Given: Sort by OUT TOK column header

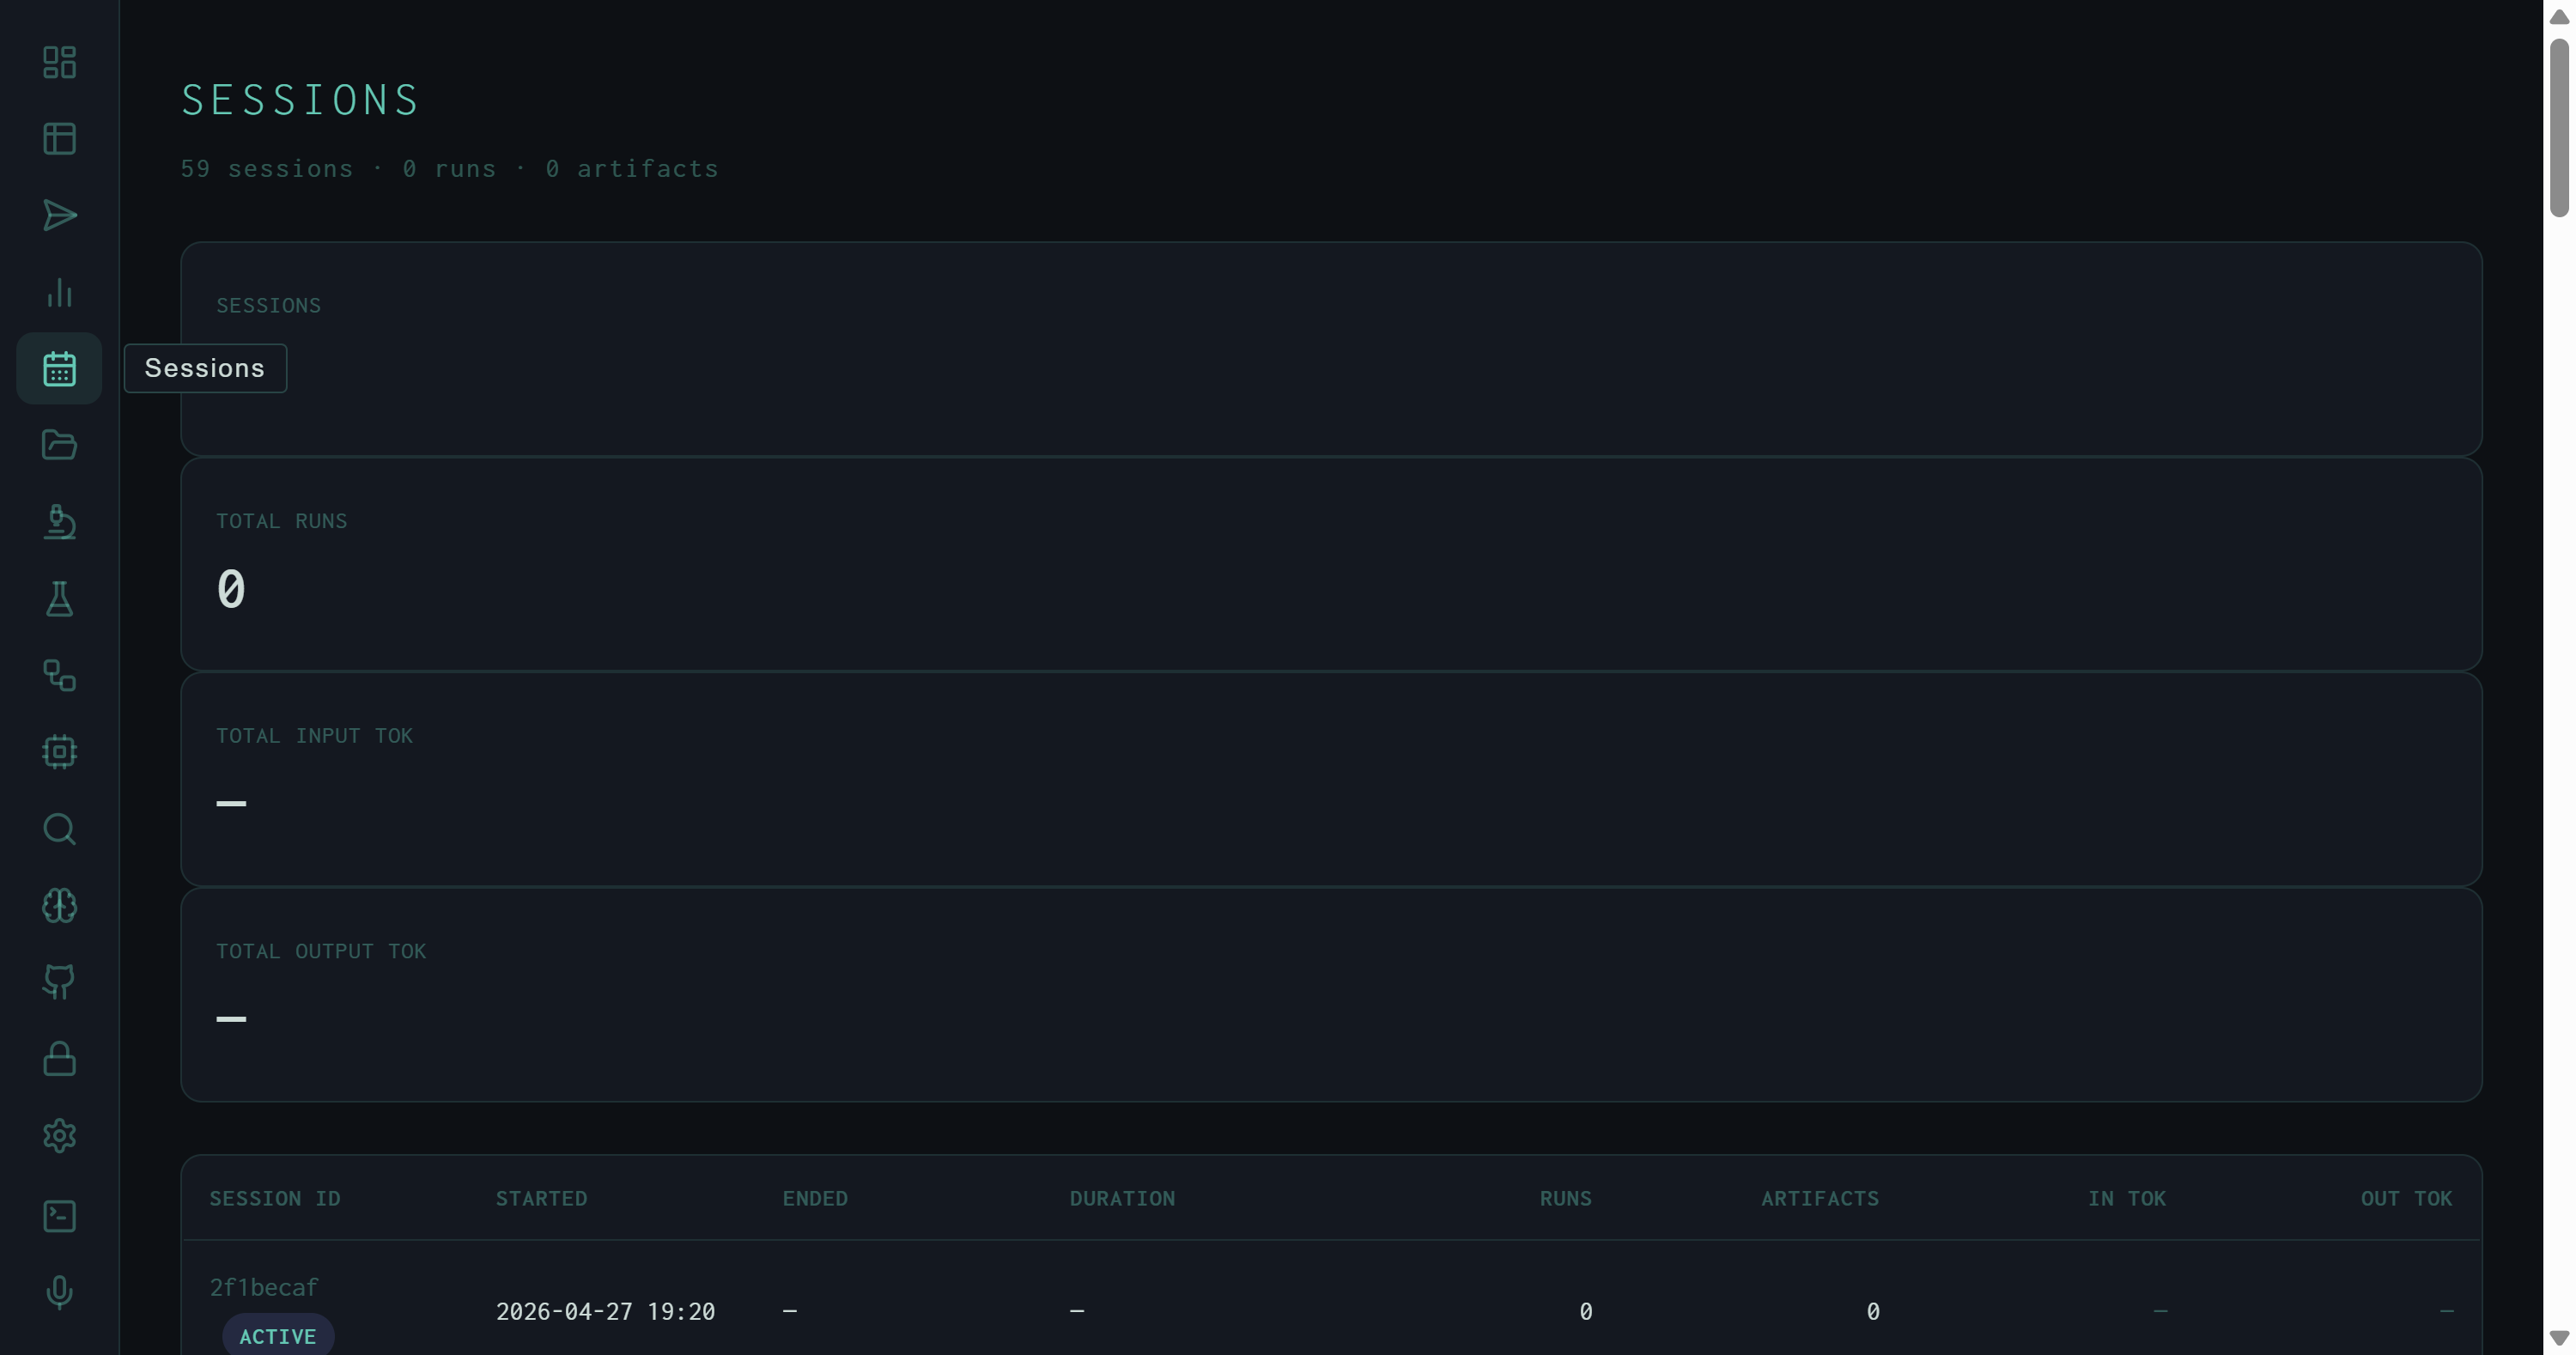Looking at the screenshot, I should 2406,1198.
